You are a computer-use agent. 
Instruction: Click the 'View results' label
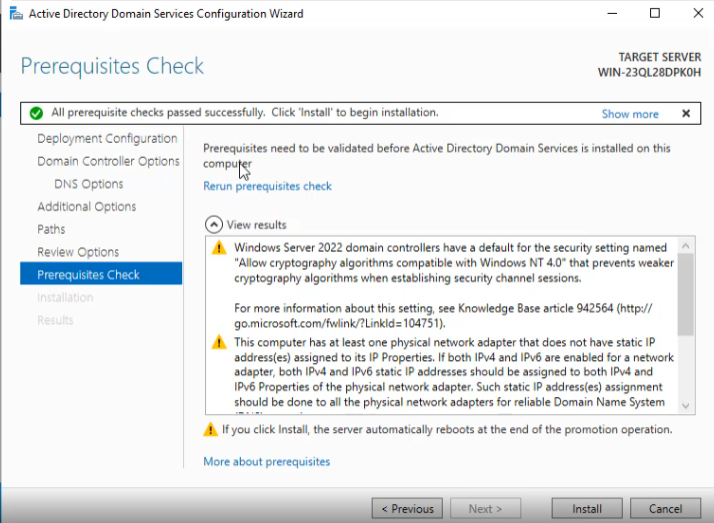tap(256, 225)
